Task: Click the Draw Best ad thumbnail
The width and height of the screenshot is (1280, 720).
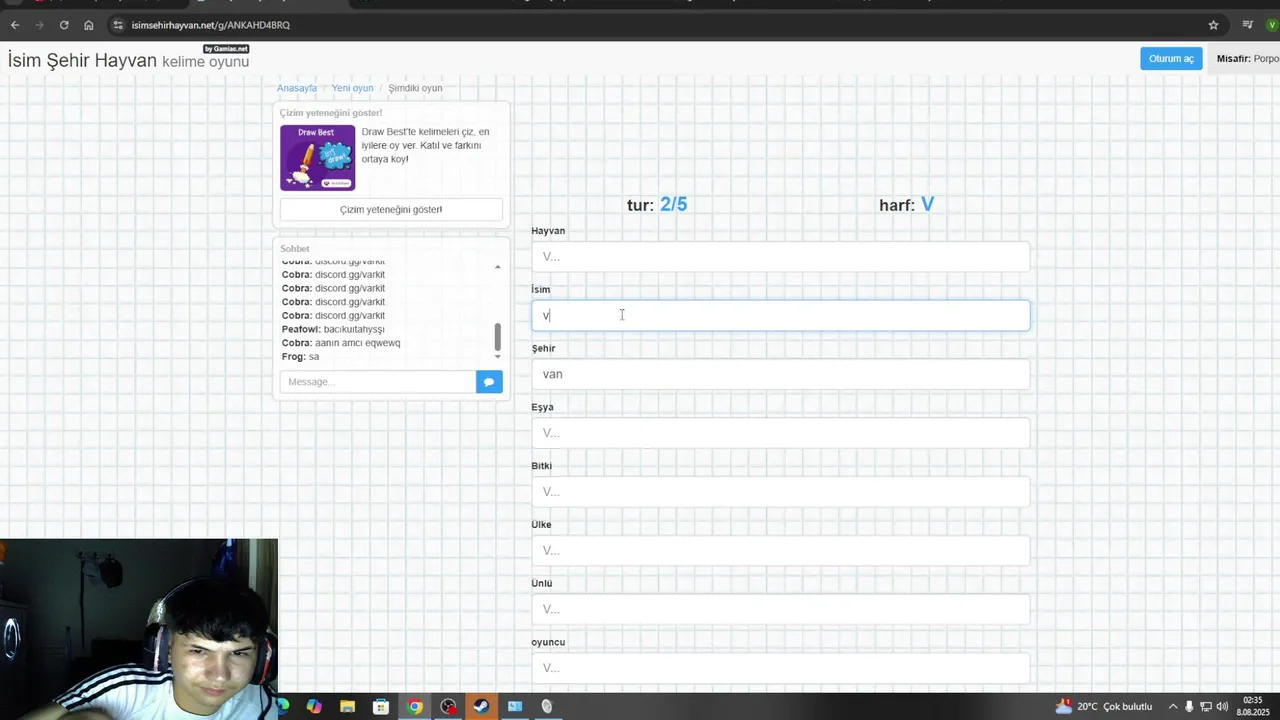Action: pyautogui.click(x=317, y=157)
